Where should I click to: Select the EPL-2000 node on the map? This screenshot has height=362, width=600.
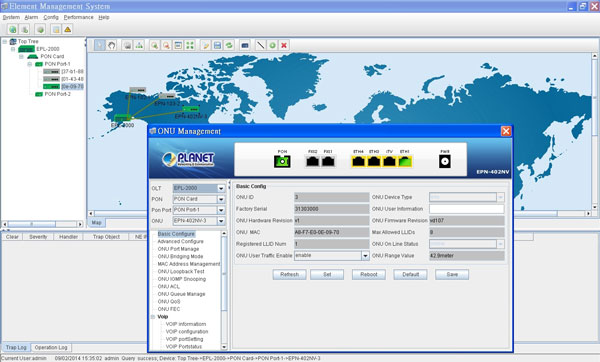[x=122, y=118]
